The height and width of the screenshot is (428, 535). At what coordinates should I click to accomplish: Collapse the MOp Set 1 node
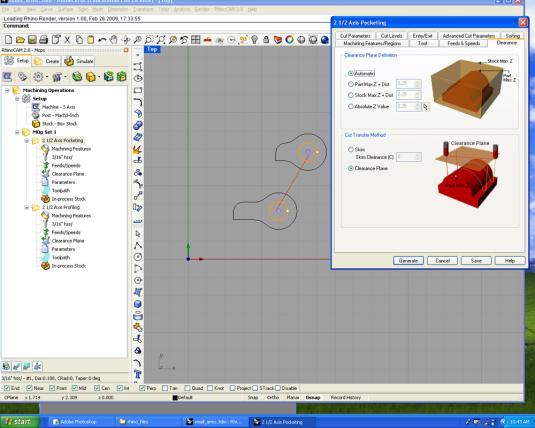click(x=17, y=132)
